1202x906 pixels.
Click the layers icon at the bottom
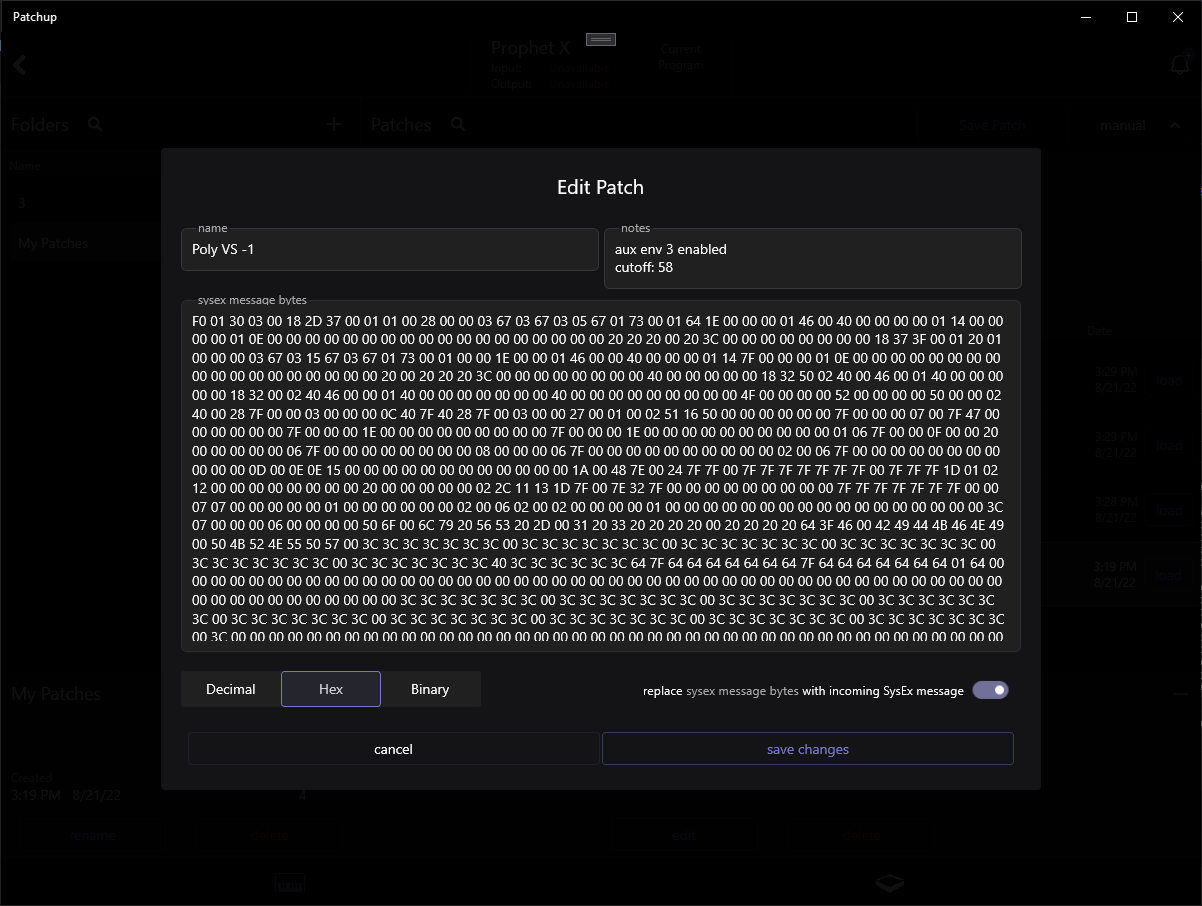pyautogui.click(x=890, y=883)
